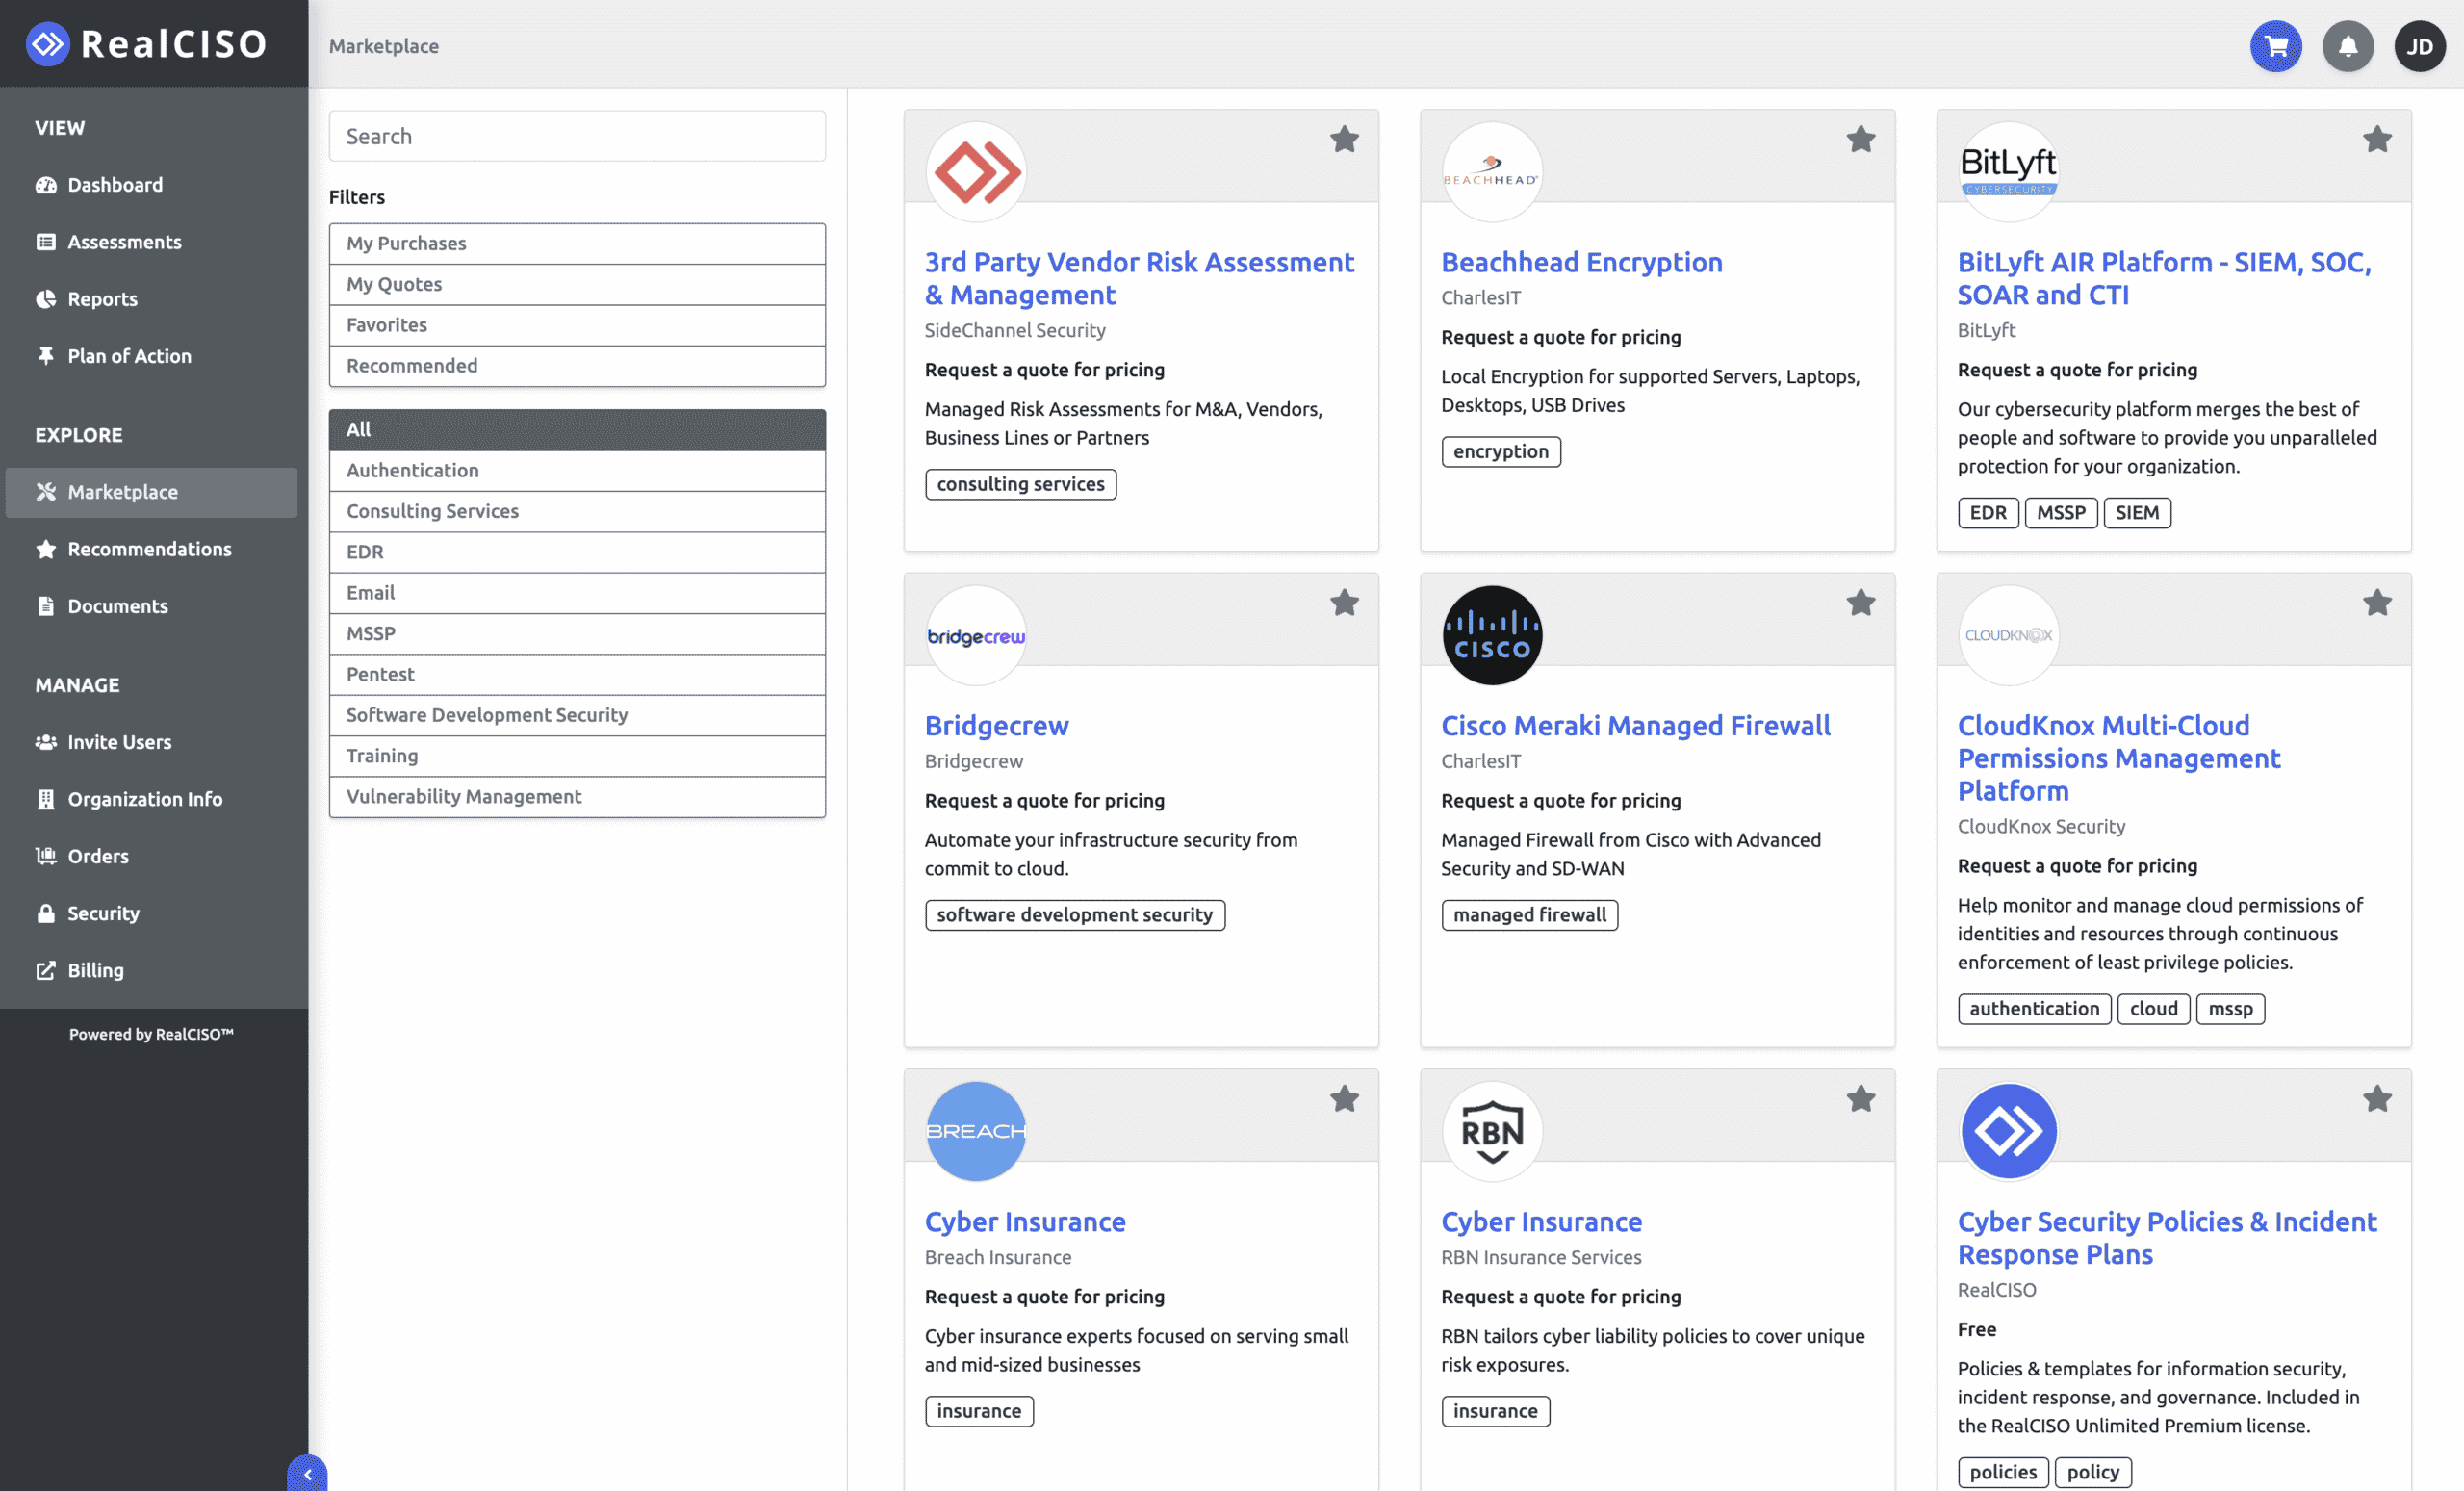
Task: Click the SideChannel Security logo thumbnail
Action: tap(976, 172)
